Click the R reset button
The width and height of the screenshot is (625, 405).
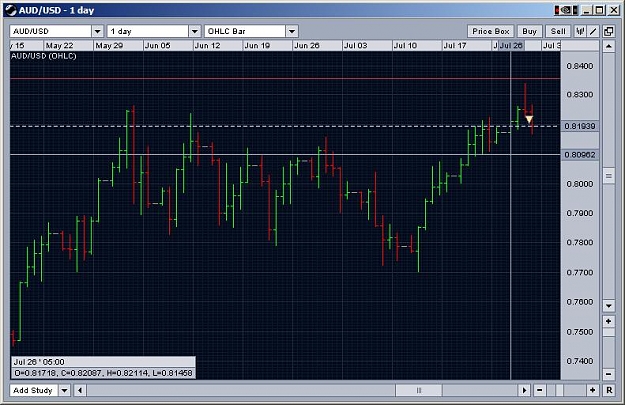coord(609,390)
